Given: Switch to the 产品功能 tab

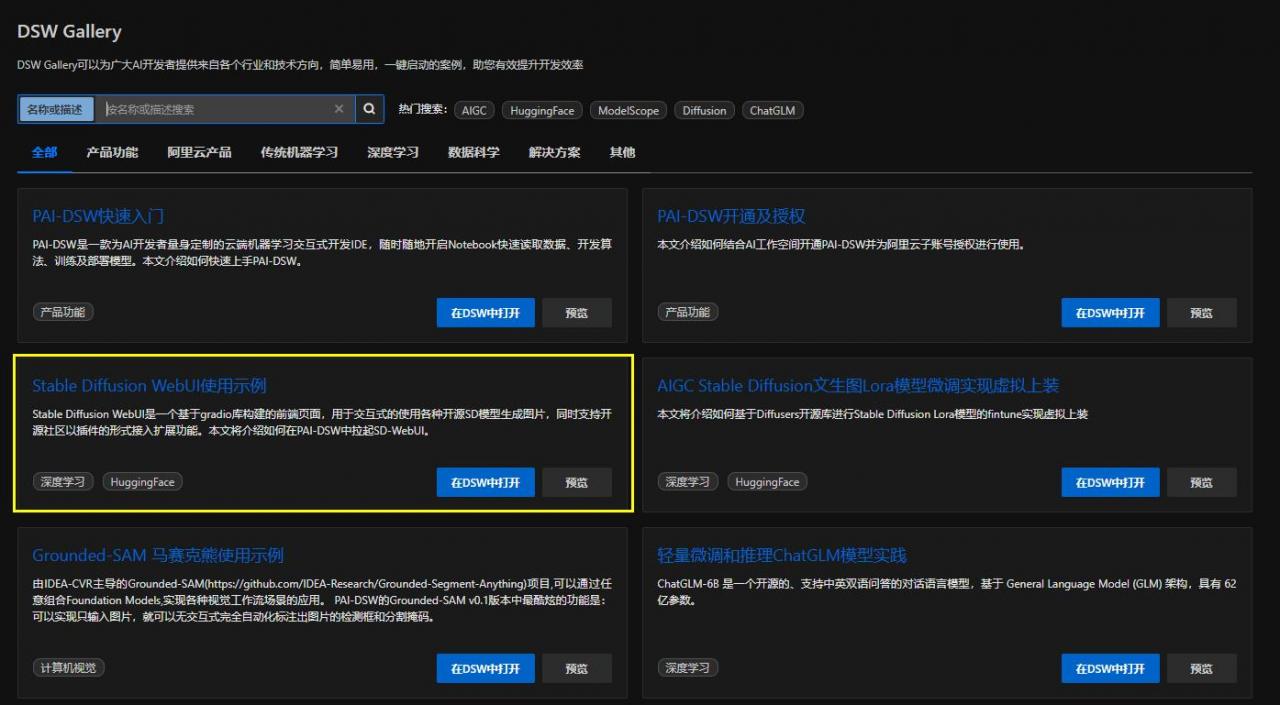Looking at the screenshot, I should click(112, 152).
